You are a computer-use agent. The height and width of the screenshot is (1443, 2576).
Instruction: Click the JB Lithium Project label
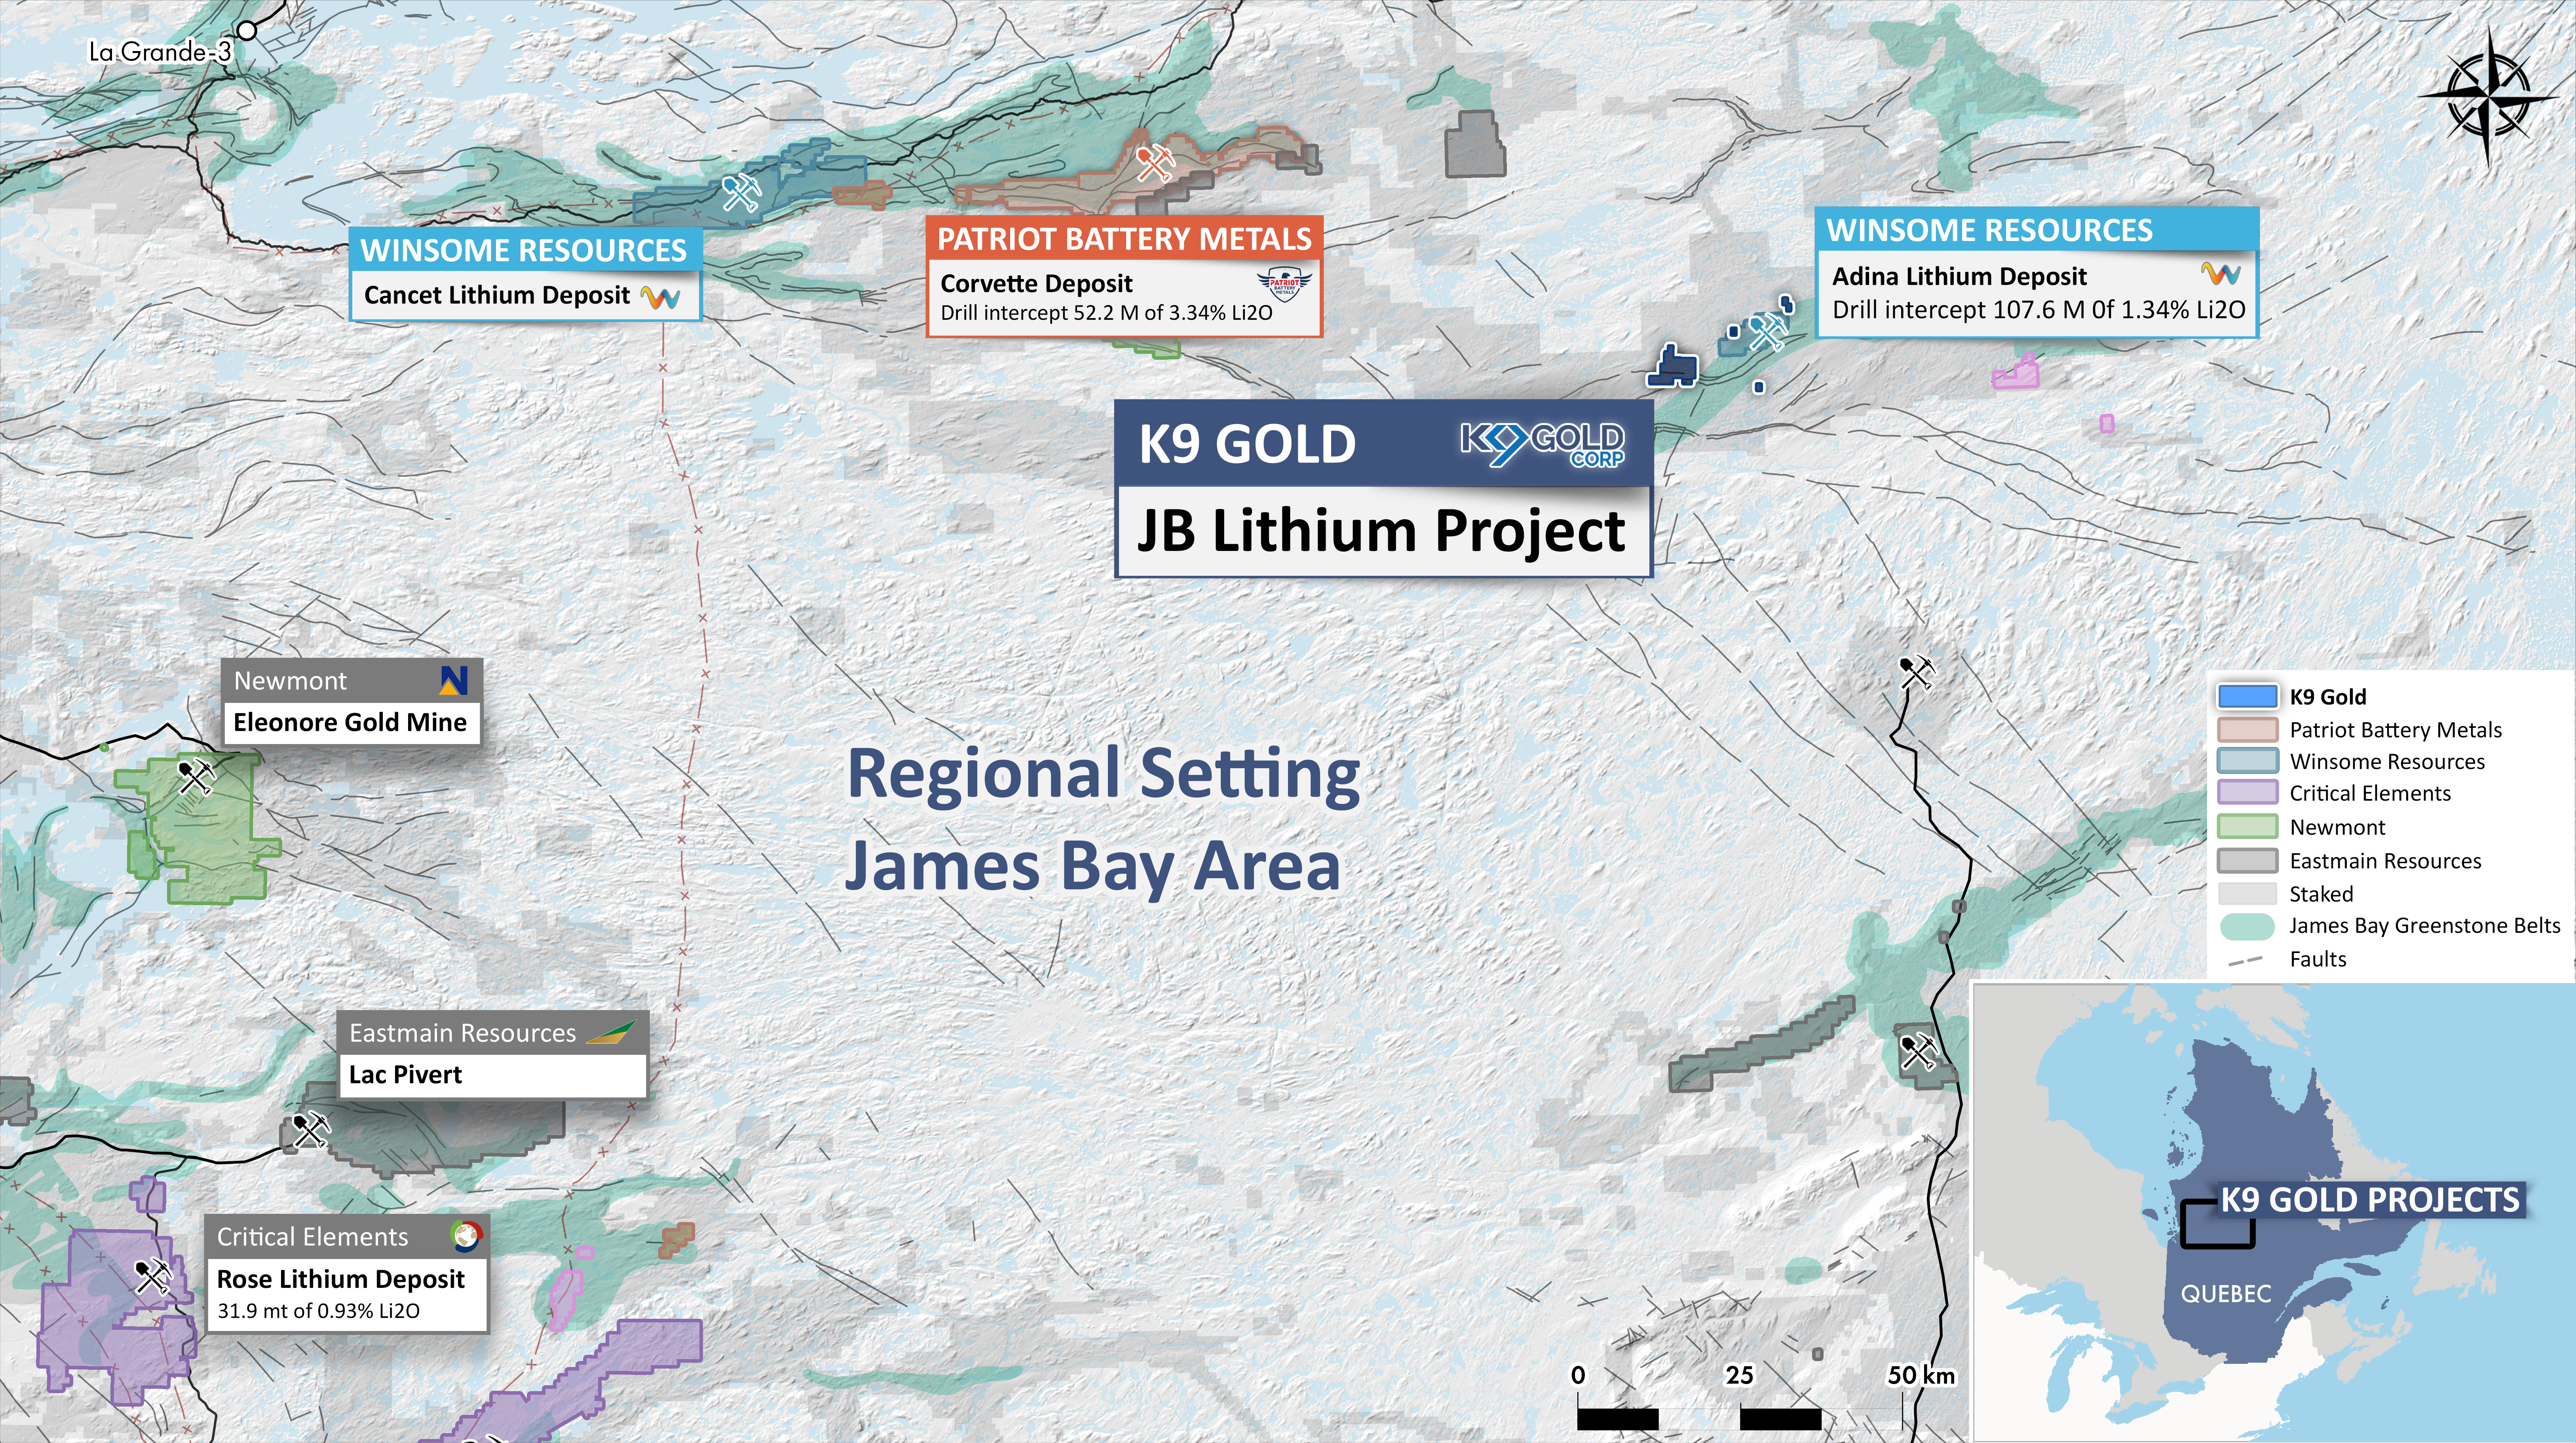point(1381,531)
